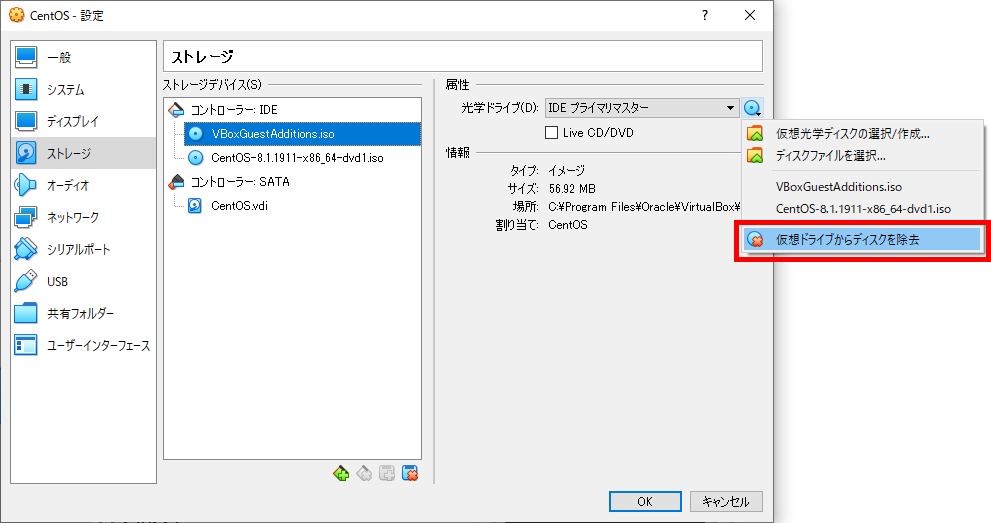Confirm settings with OK button
The width and height of the screenshot is (991, 523).
point(645,502)
